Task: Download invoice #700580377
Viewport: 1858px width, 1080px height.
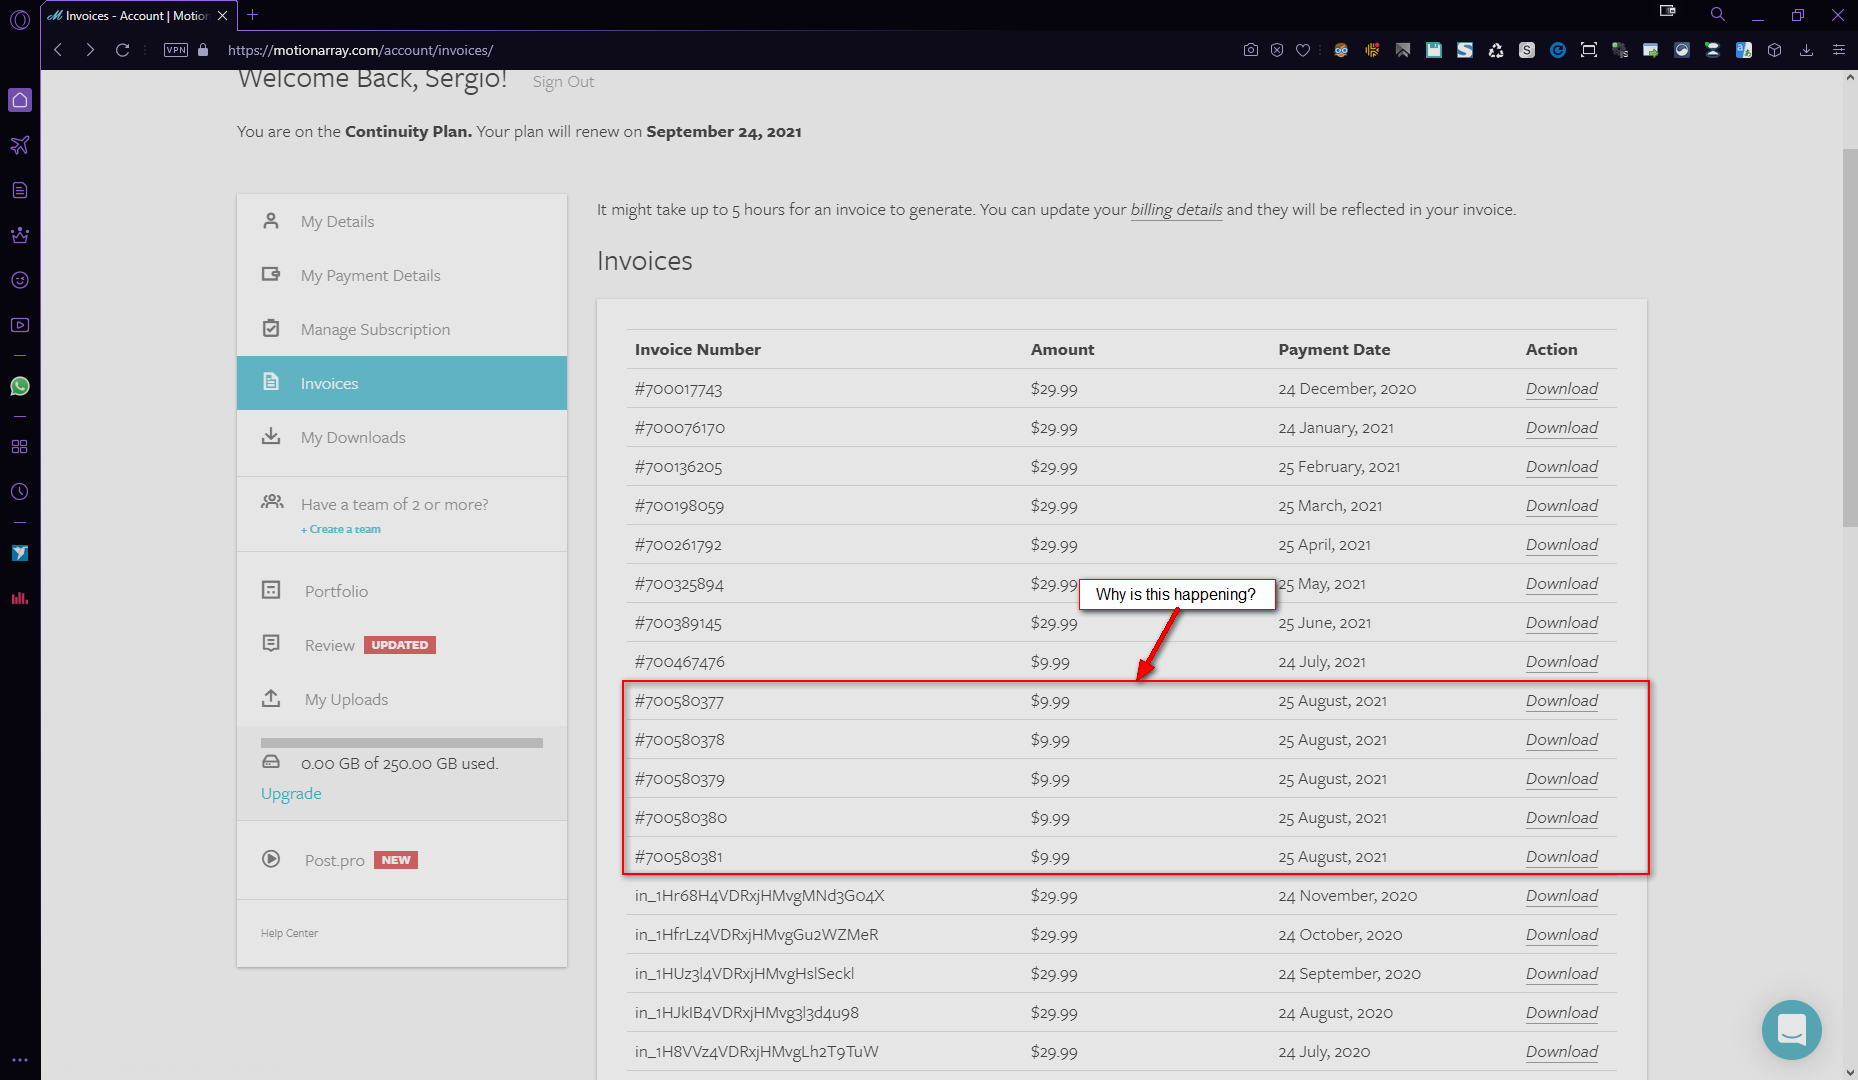Action: click(x=1561, y=701)
